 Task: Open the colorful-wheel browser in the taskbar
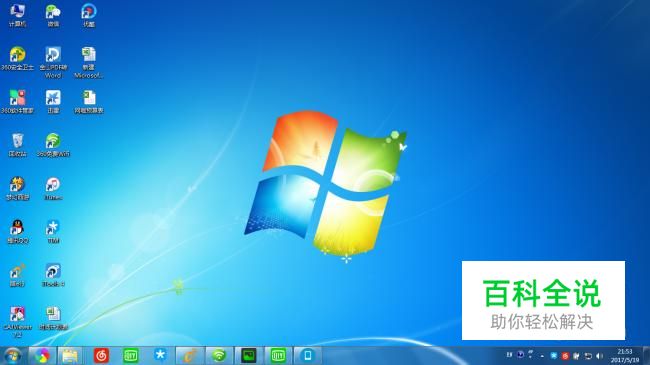click(x=42, y=356)
